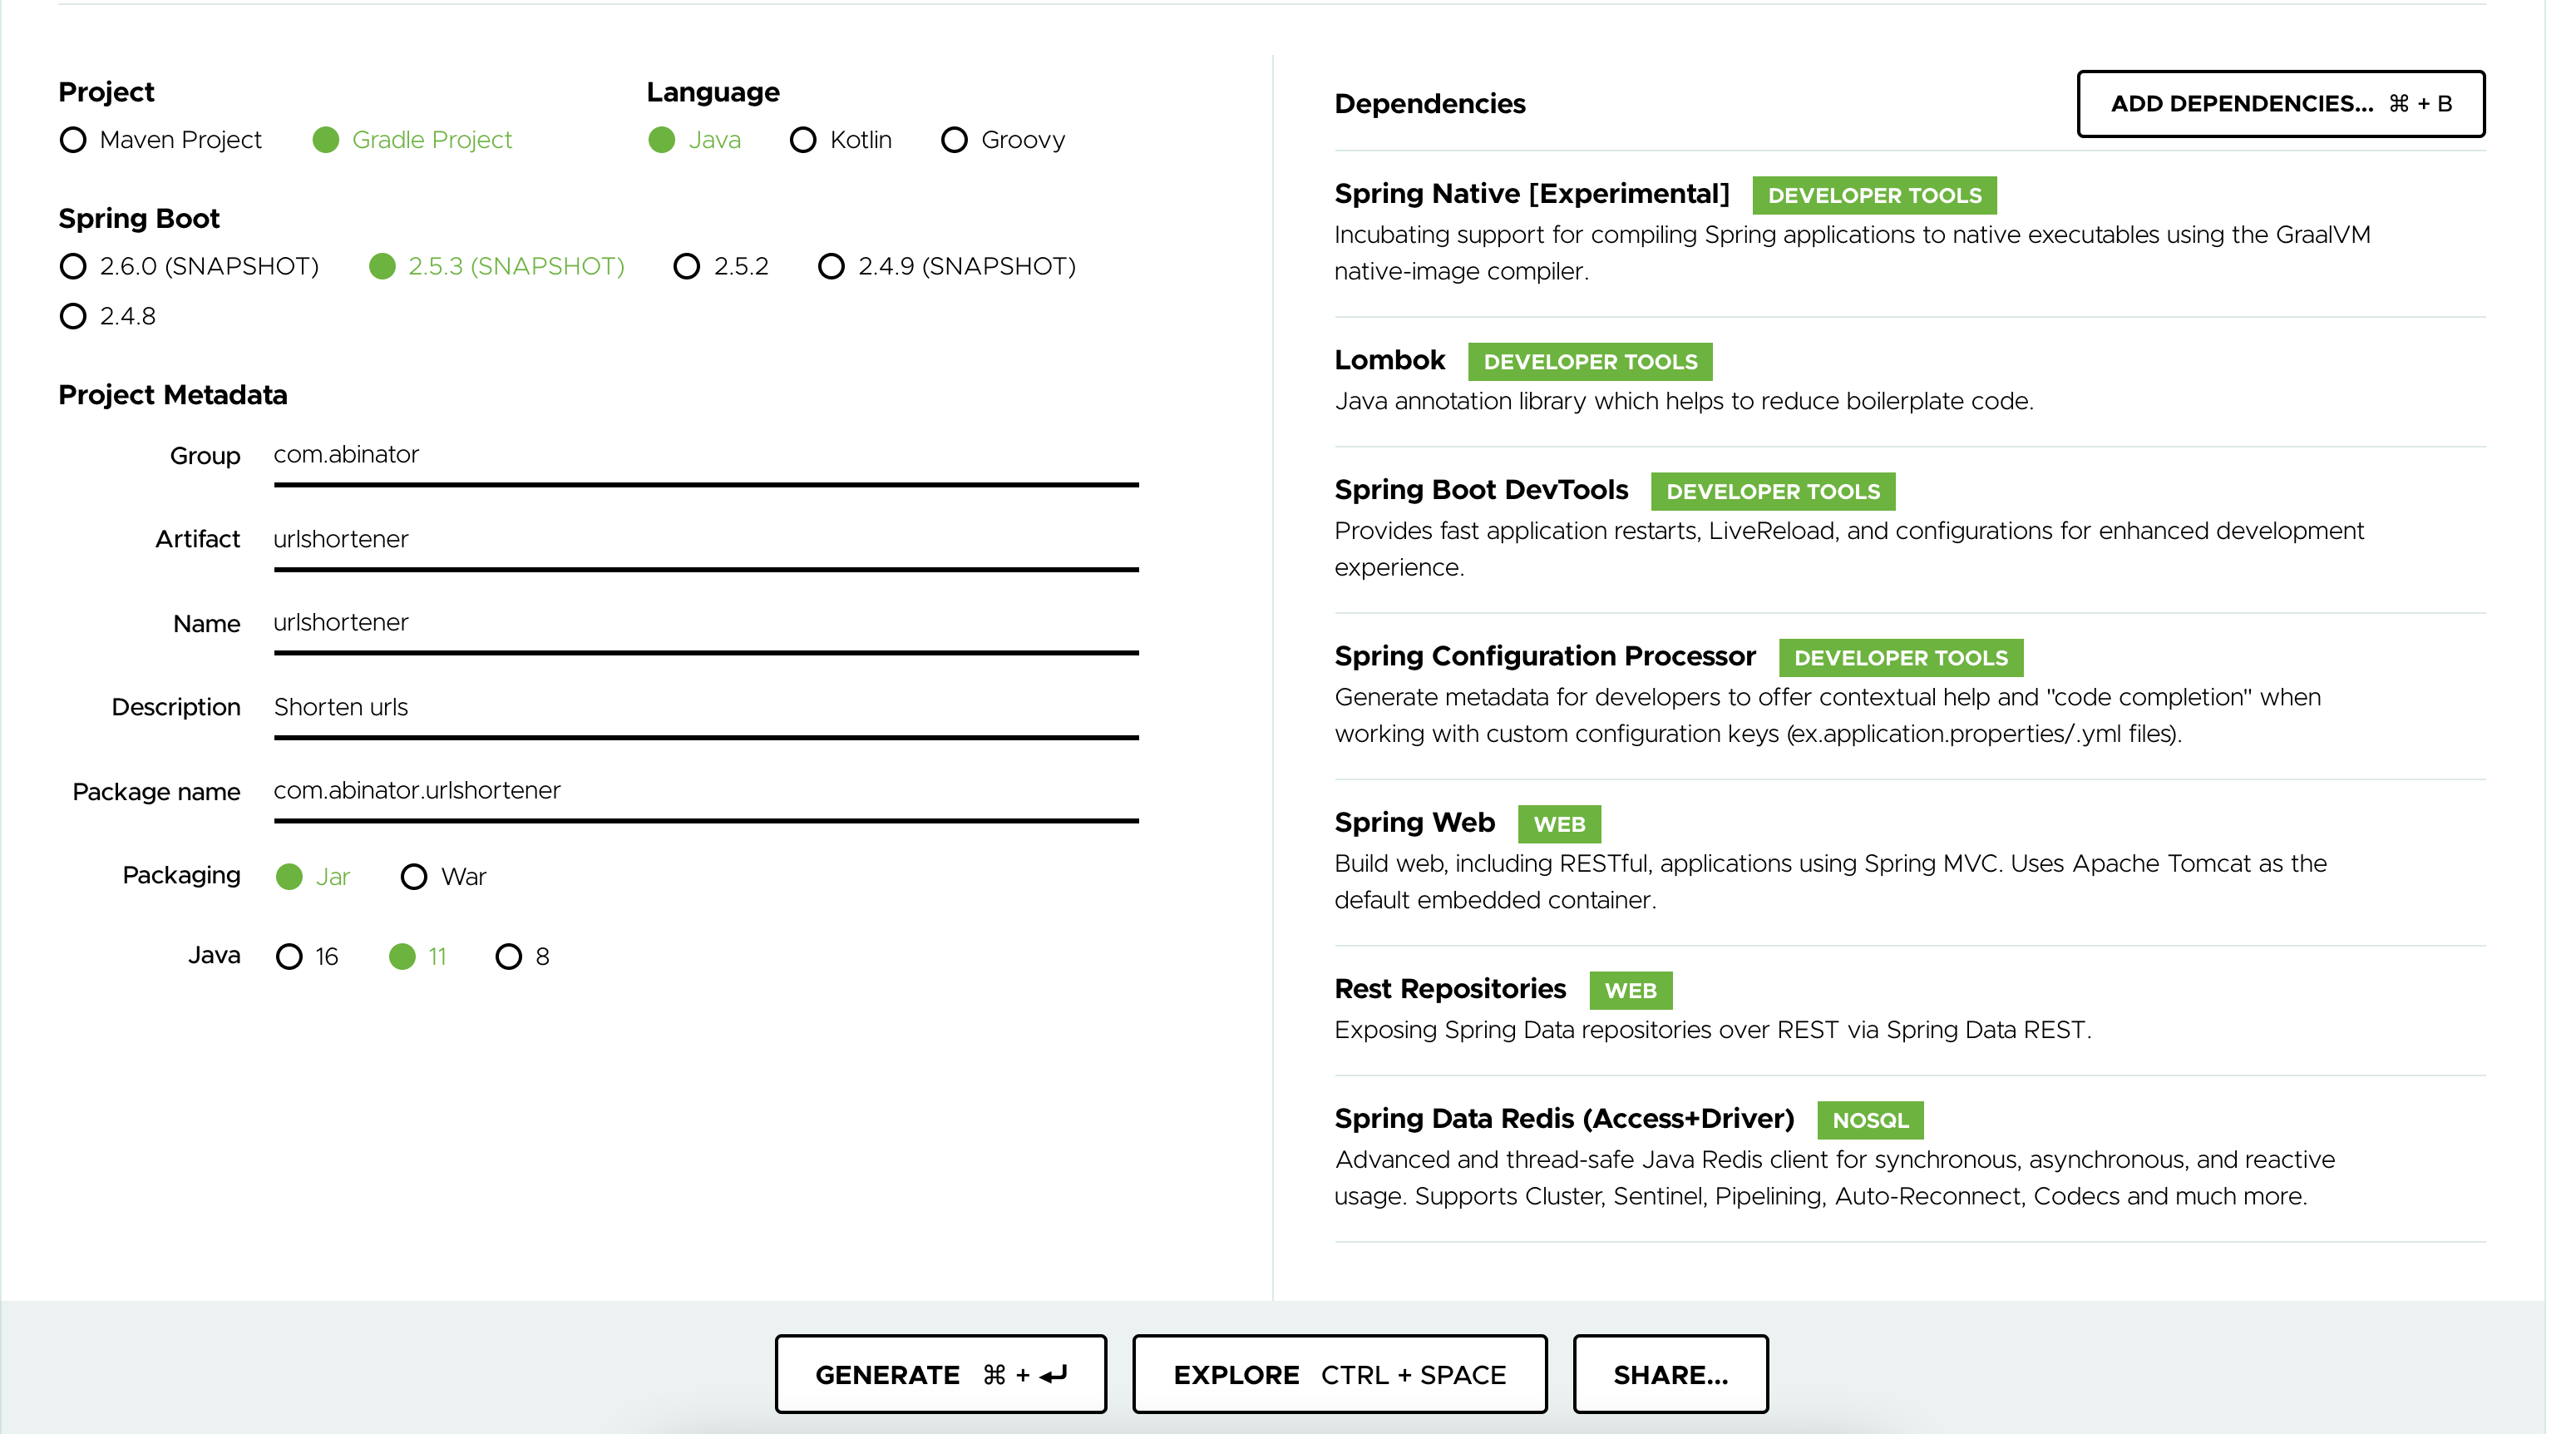Screen dimensions: 2576x1434
Task: Select Maven Project radio button
Action: coord(73,140)
